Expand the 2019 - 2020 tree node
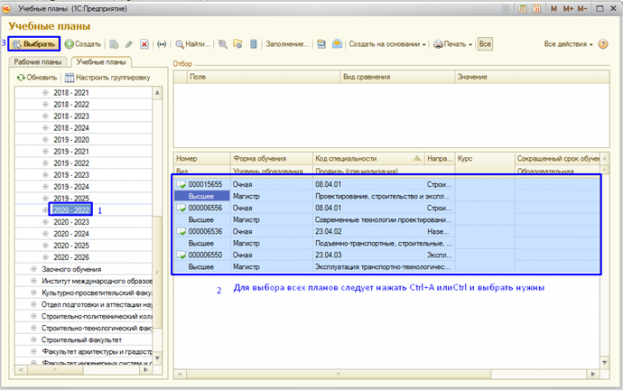Screen dimensions: 623x390 point(45,140)
